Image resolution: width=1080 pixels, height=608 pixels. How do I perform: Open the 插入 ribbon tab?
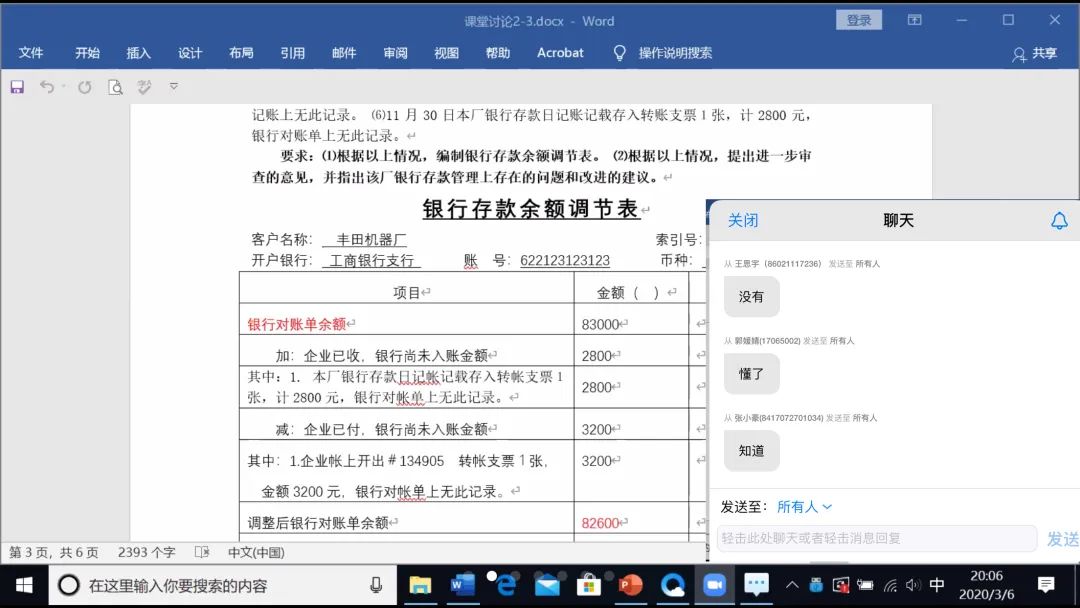coord(138,53)
